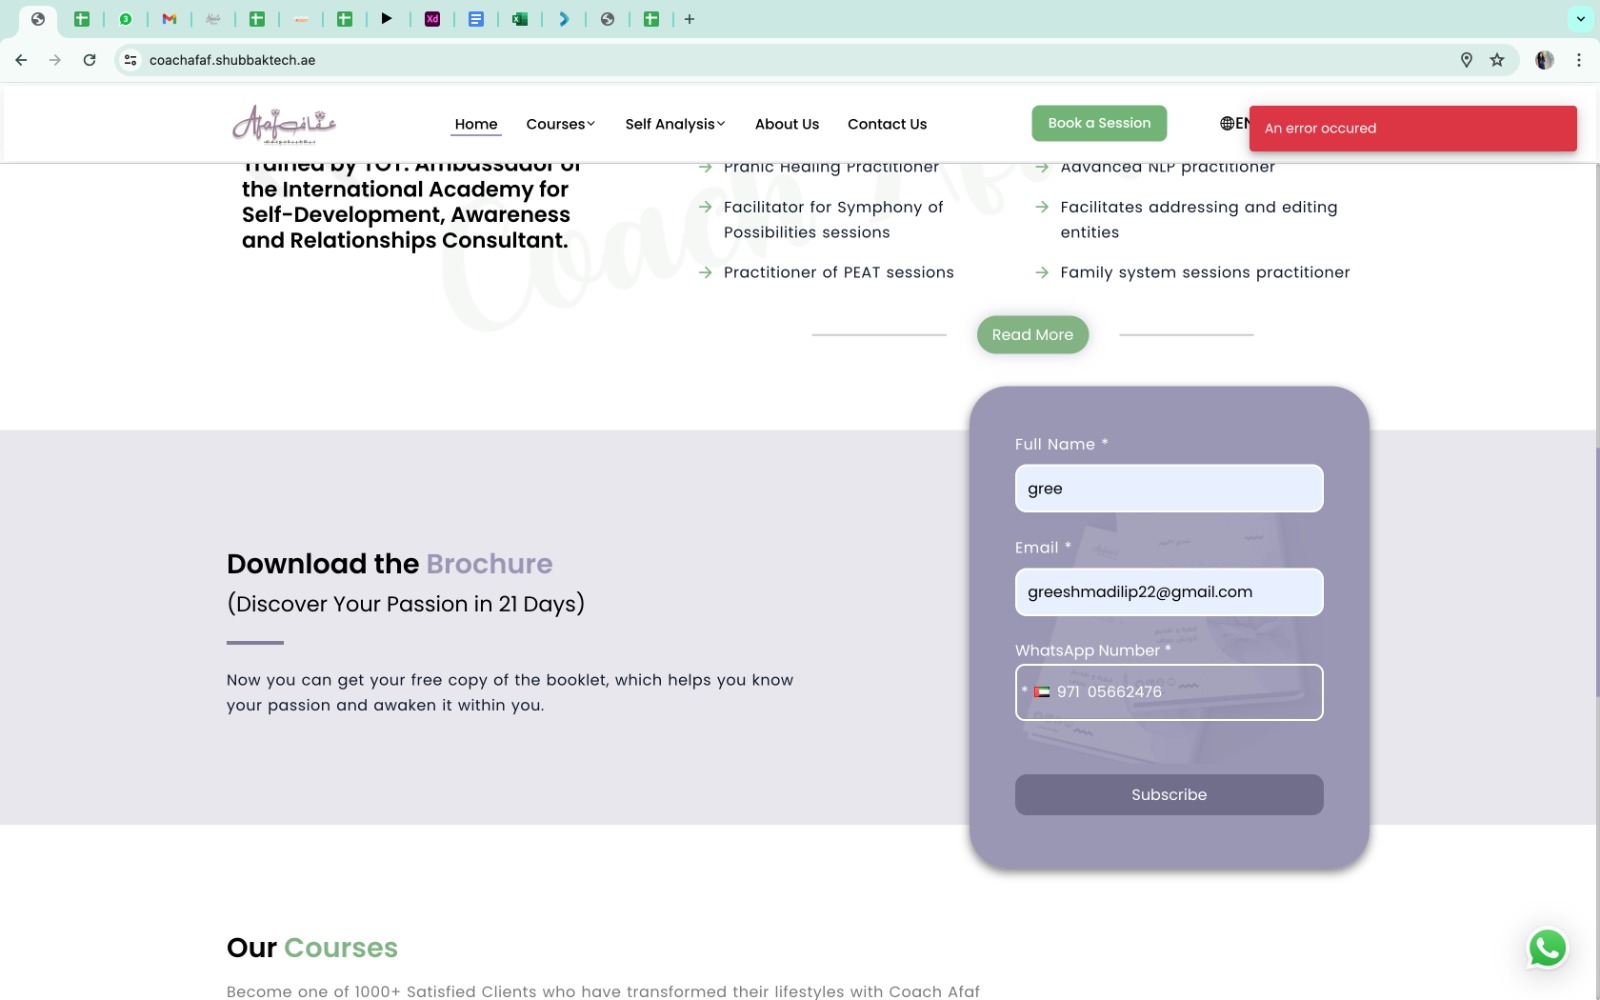Switch to the Adobe XD tab

tap(432, 19)
